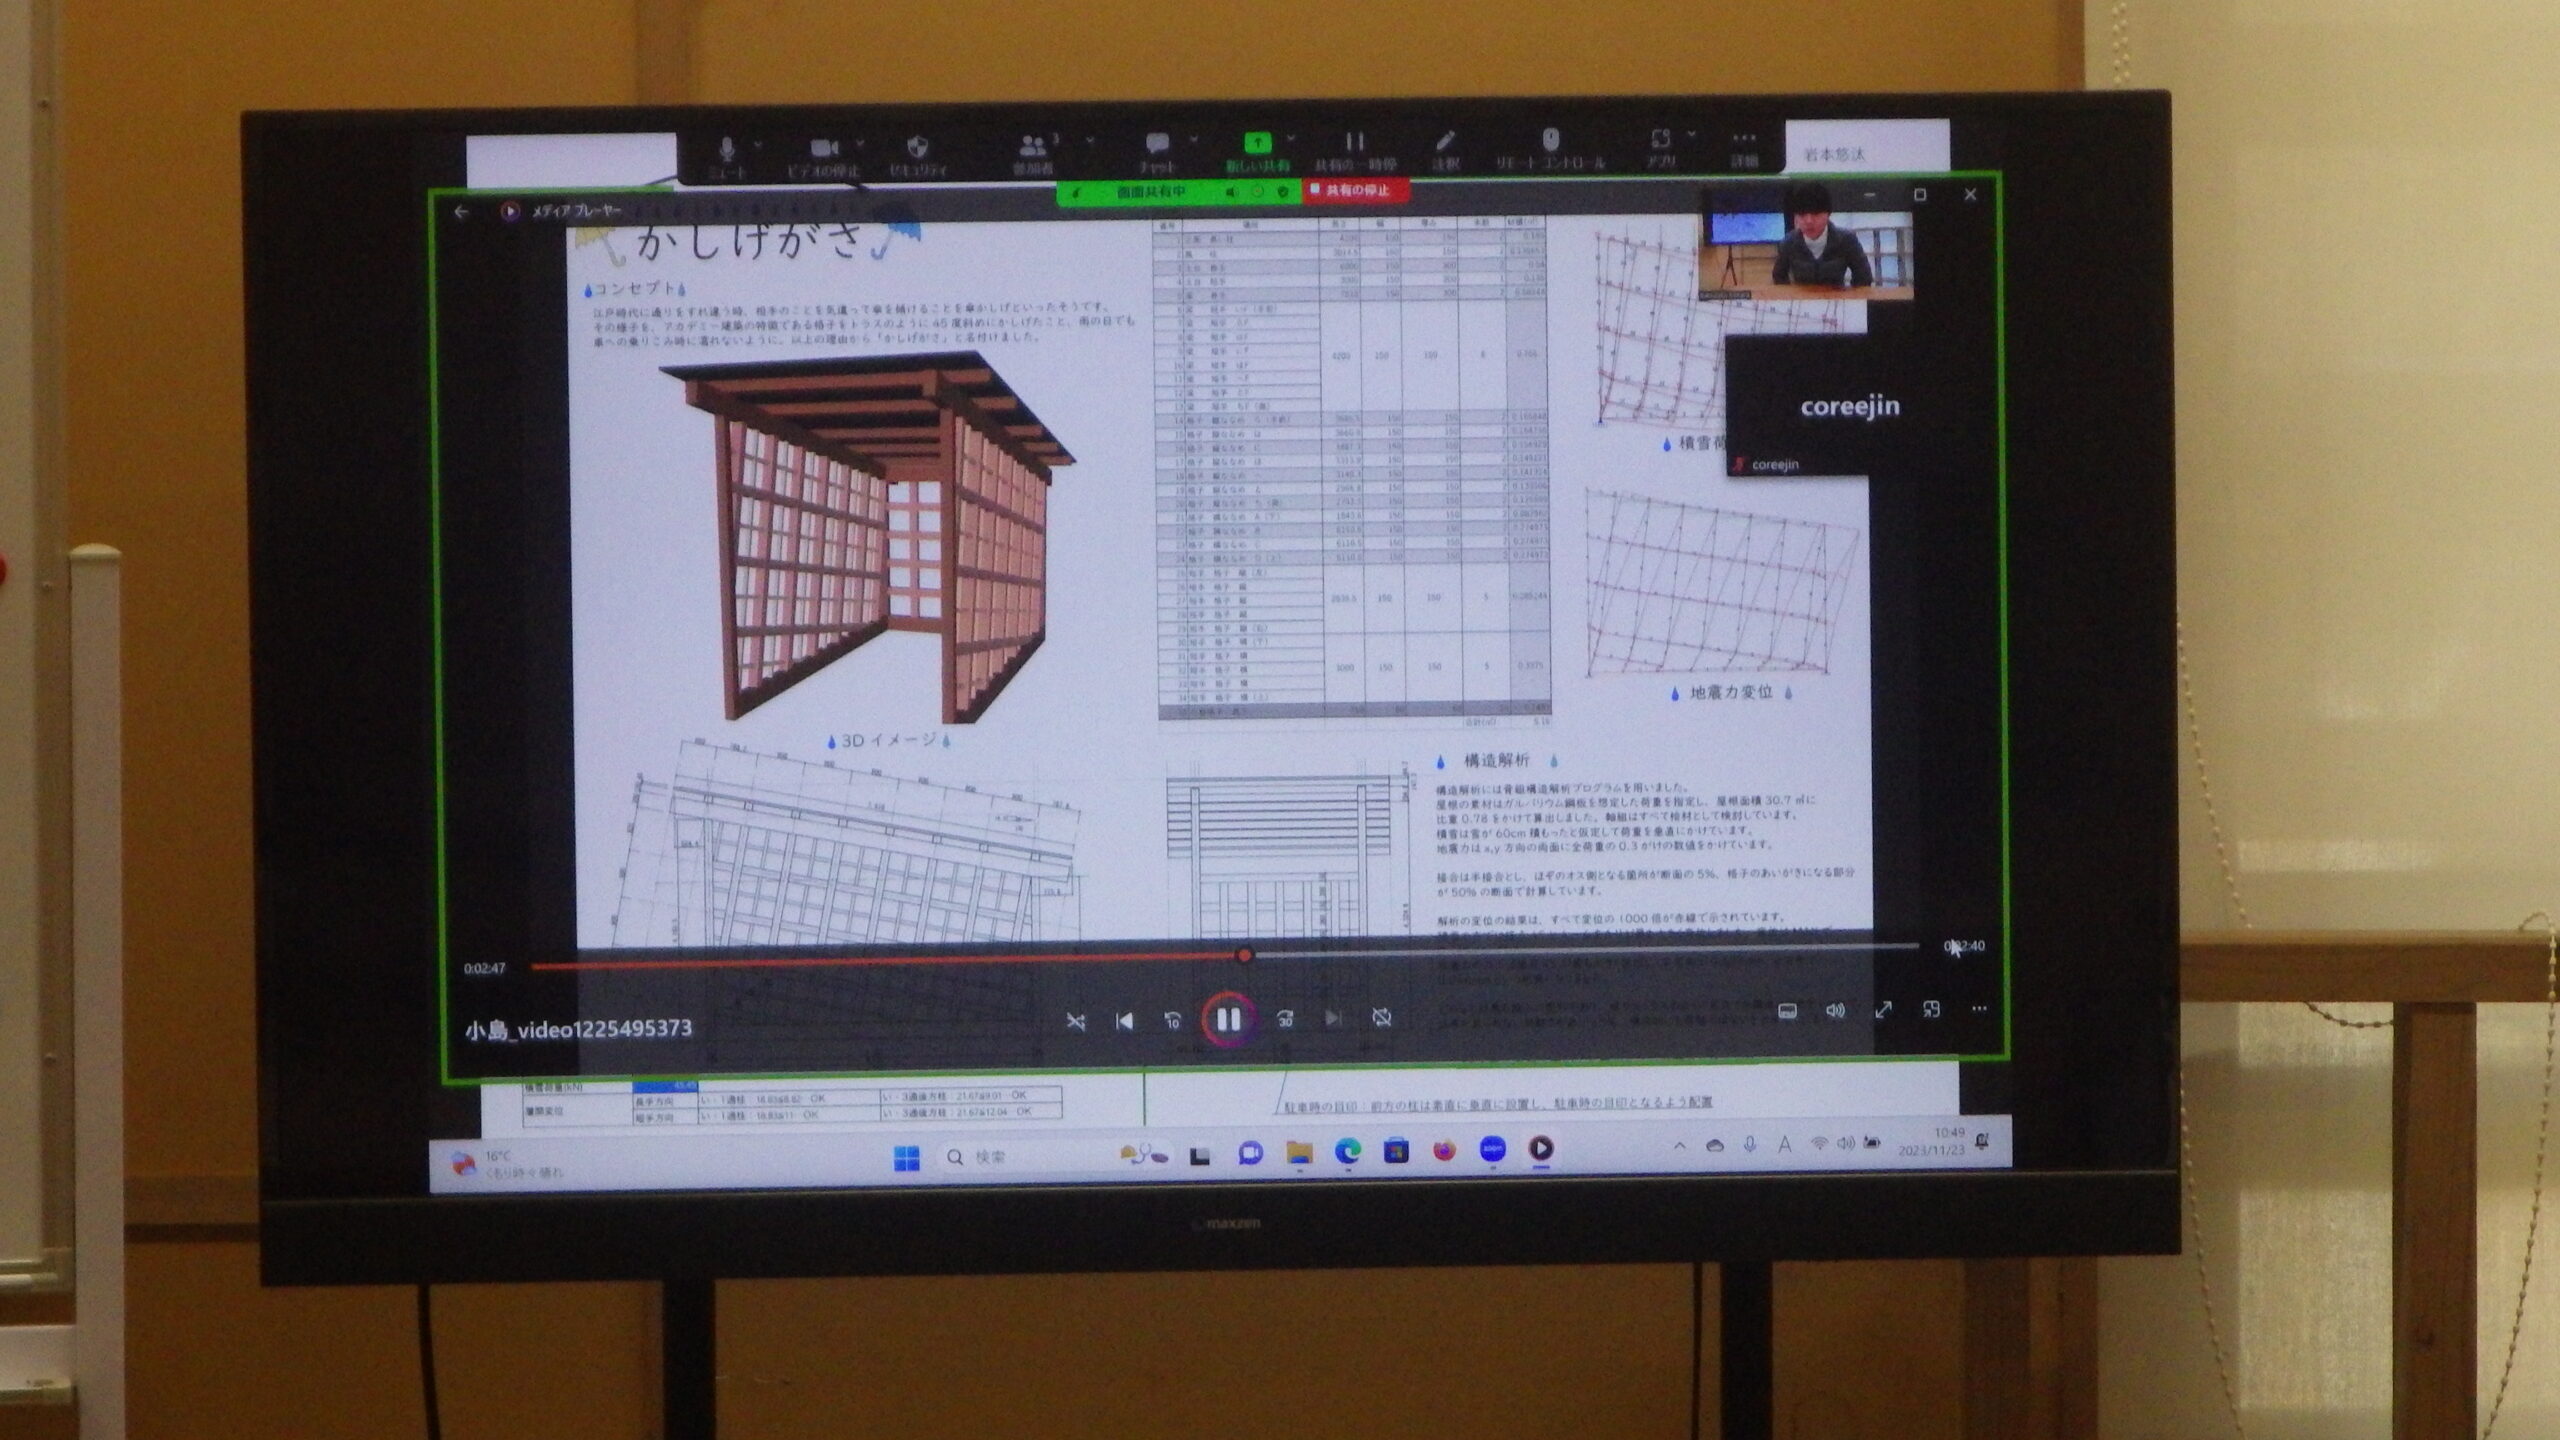Toggle repeat mode in Media Player

1382,1018
